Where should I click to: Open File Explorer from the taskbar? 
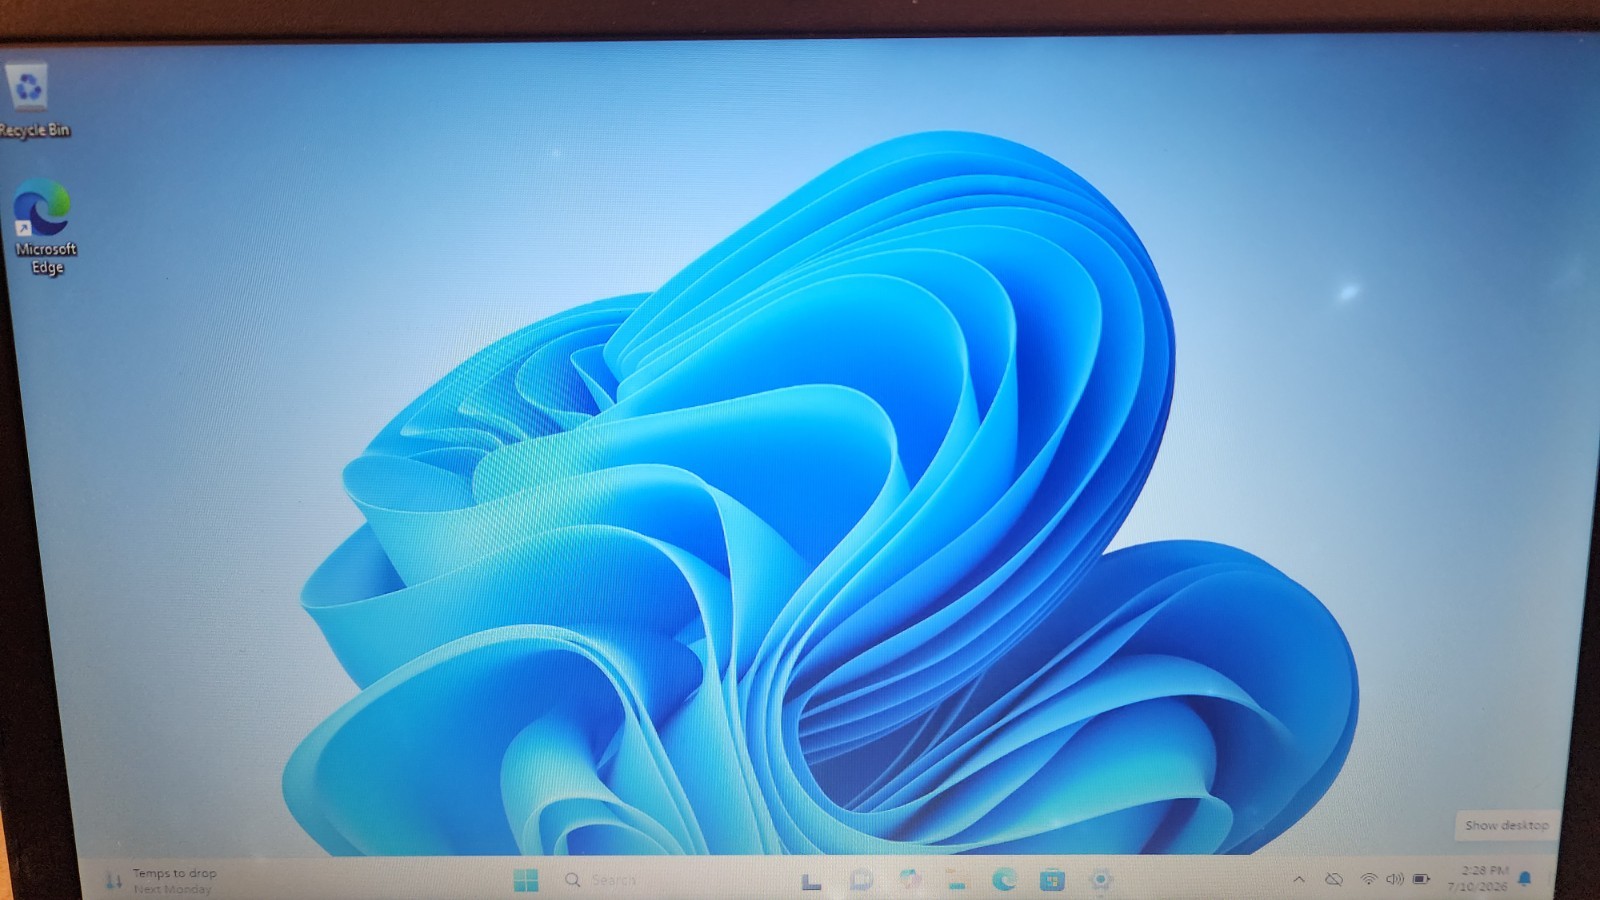coord(957,880)
